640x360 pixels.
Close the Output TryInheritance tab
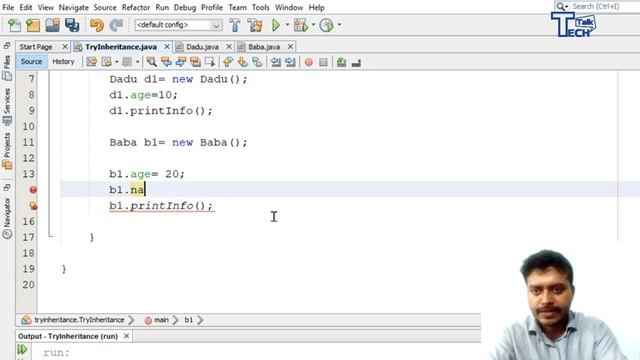[127, 336]
